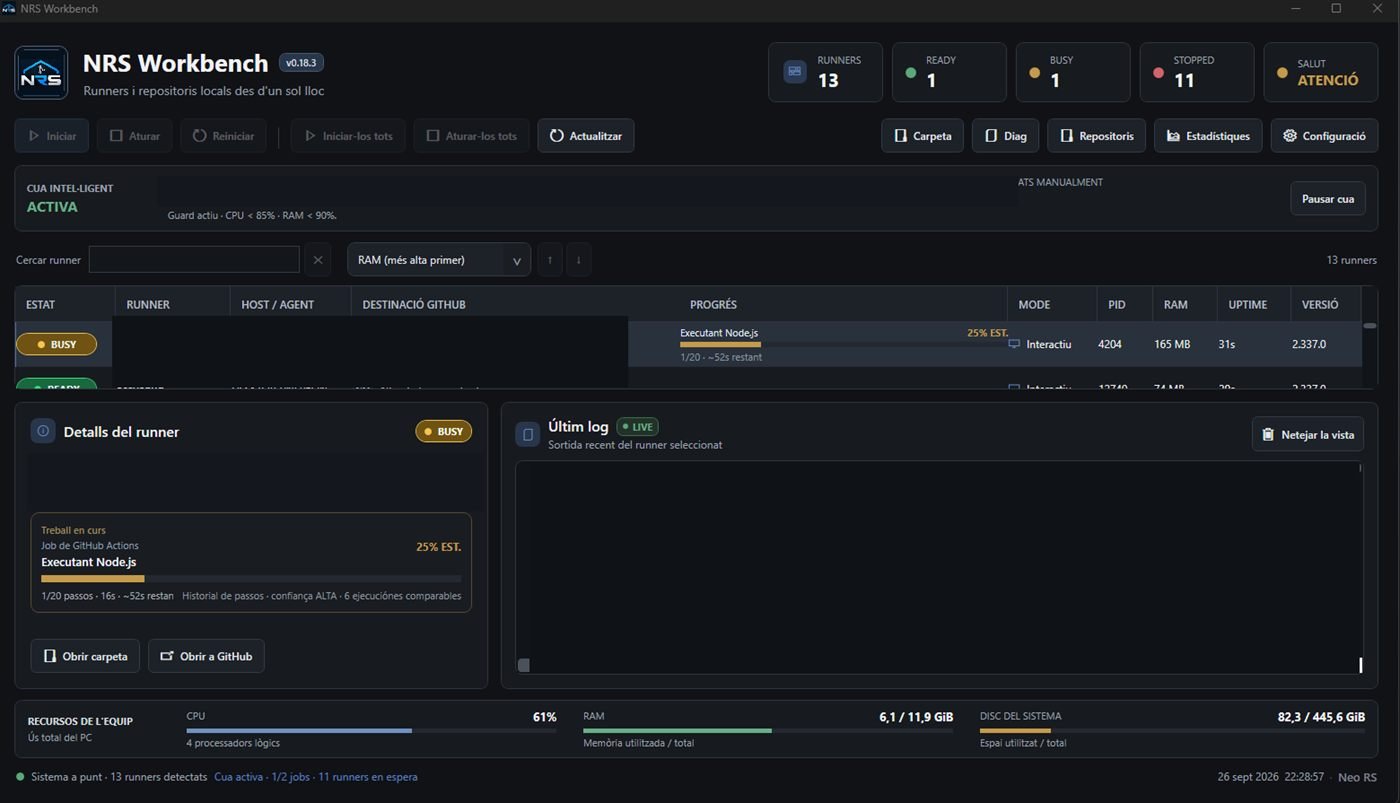Click the Actualitzar refresh button
The image size is (1400, 803).
(x=586, y=136)
